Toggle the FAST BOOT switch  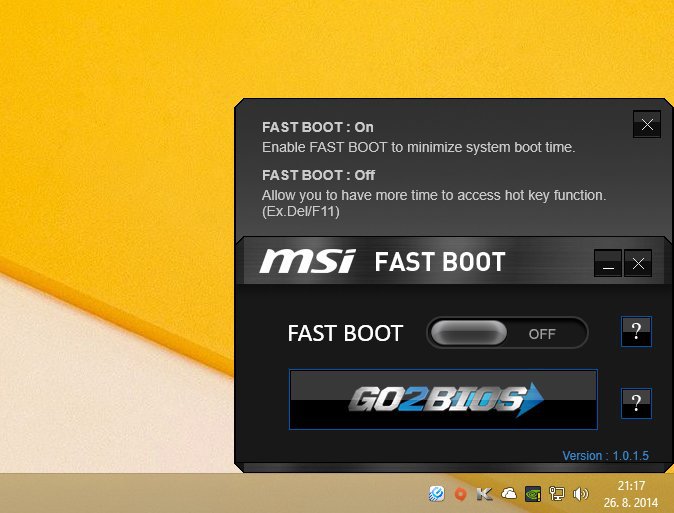pyautogui.click(x=507, y=333)
